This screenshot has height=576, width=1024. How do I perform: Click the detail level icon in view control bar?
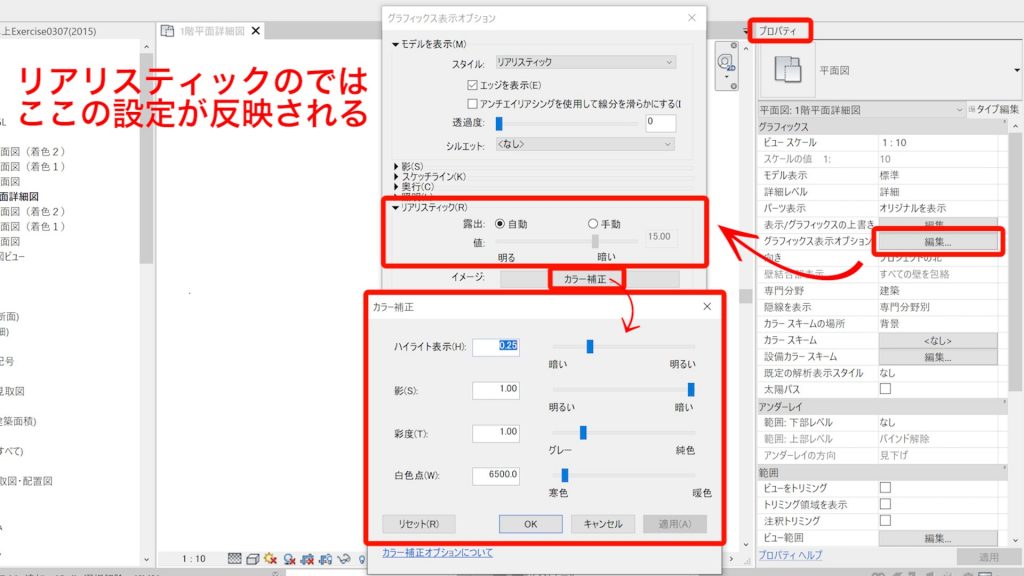click(234, 560)
